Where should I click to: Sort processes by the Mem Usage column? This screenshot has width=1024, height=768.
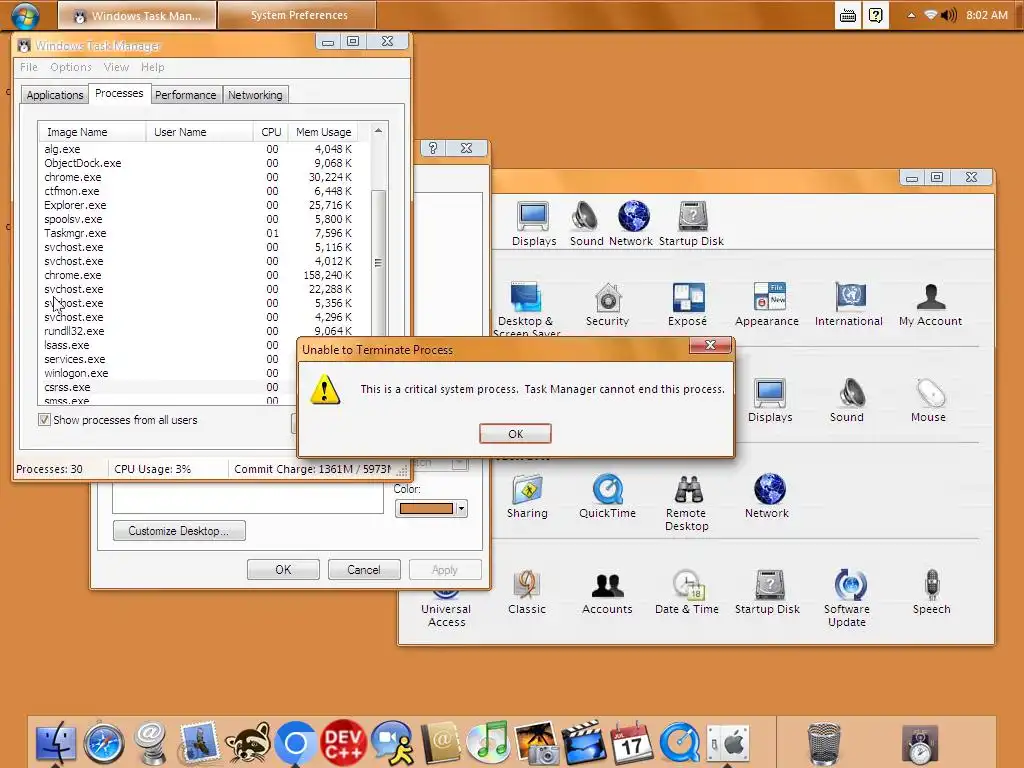pyautogui.click(x=324, y=132)
